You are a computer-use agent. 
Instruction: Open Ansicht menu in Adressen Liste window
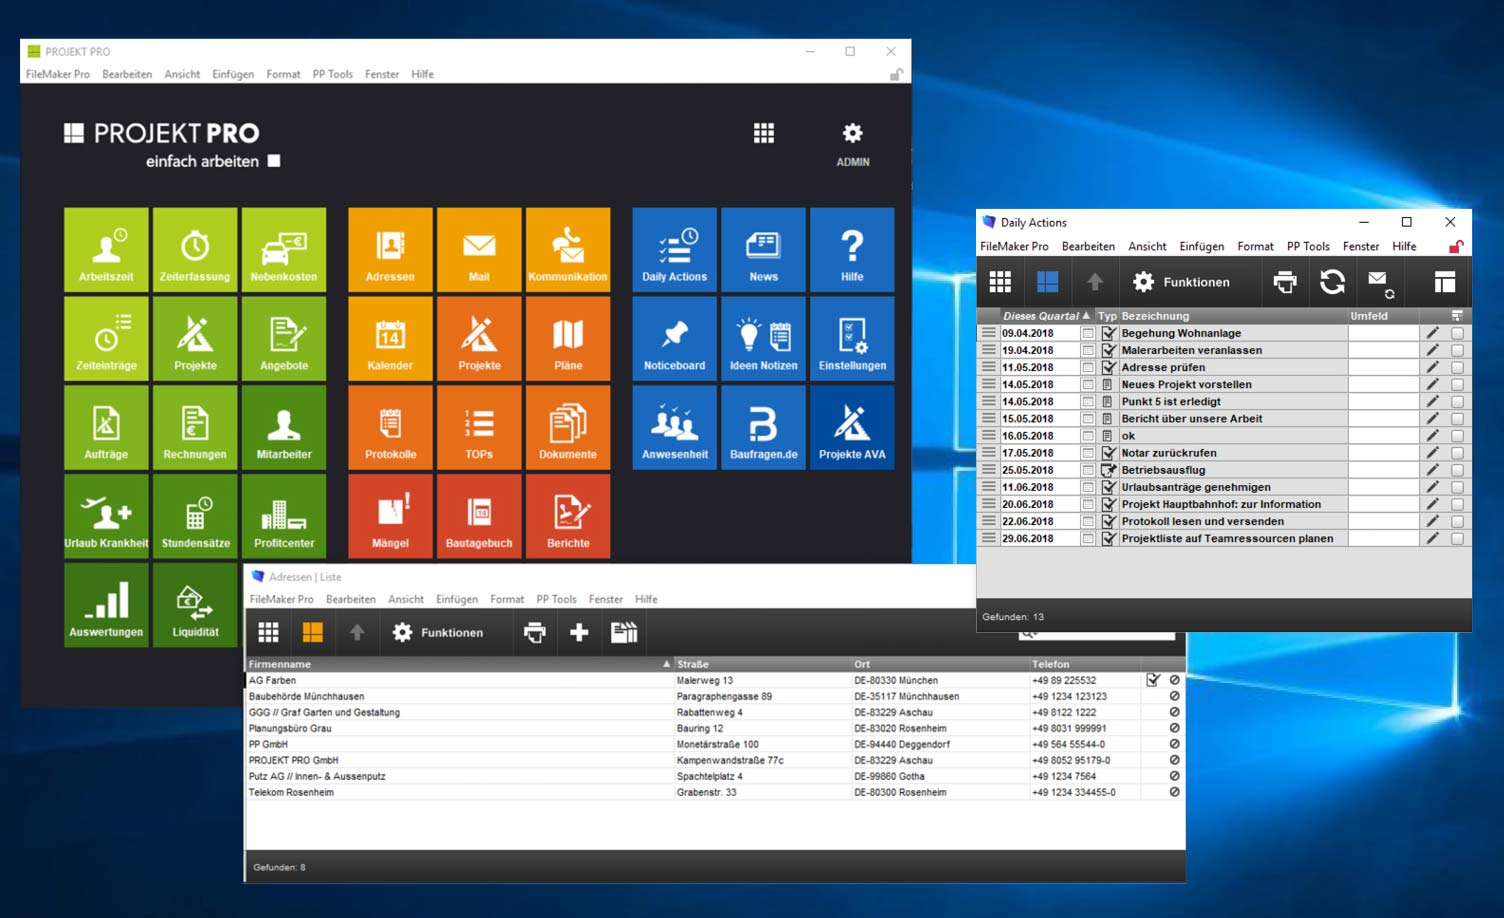point(406,599)
